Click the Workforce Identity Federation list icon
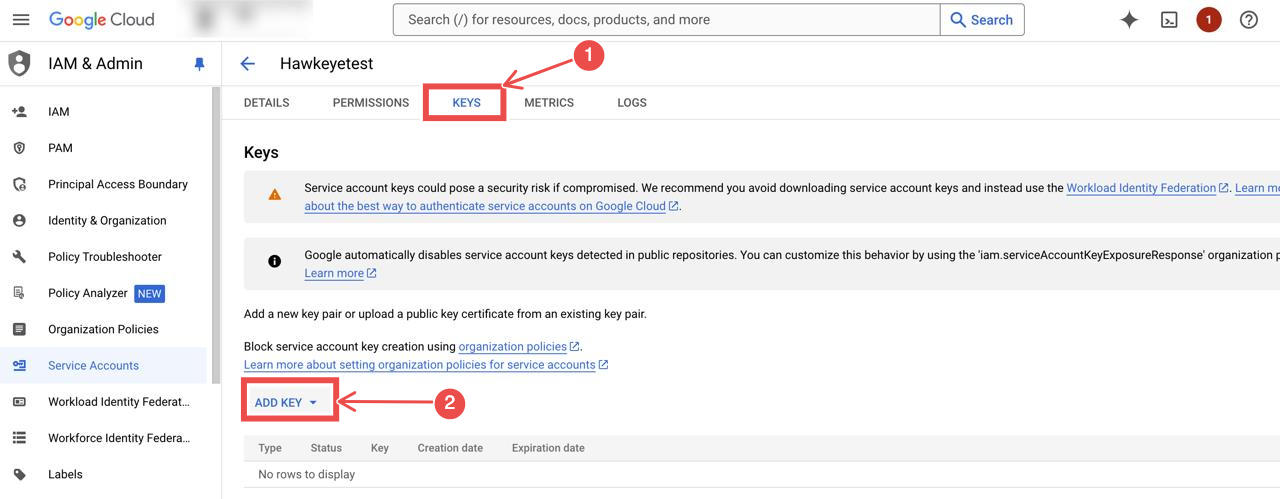 coord(19,438)
